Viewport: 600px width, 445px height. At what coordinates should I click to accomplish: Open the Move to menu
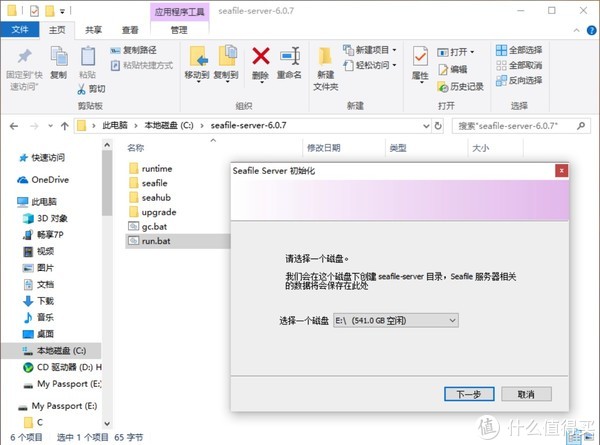(x=197, y=63)
